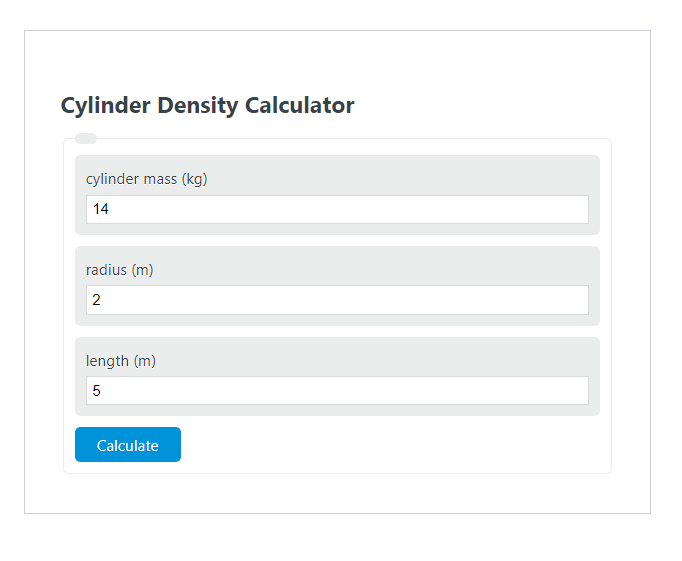
Task: Click the blue Calculate button
Action: tap(128, 444)
